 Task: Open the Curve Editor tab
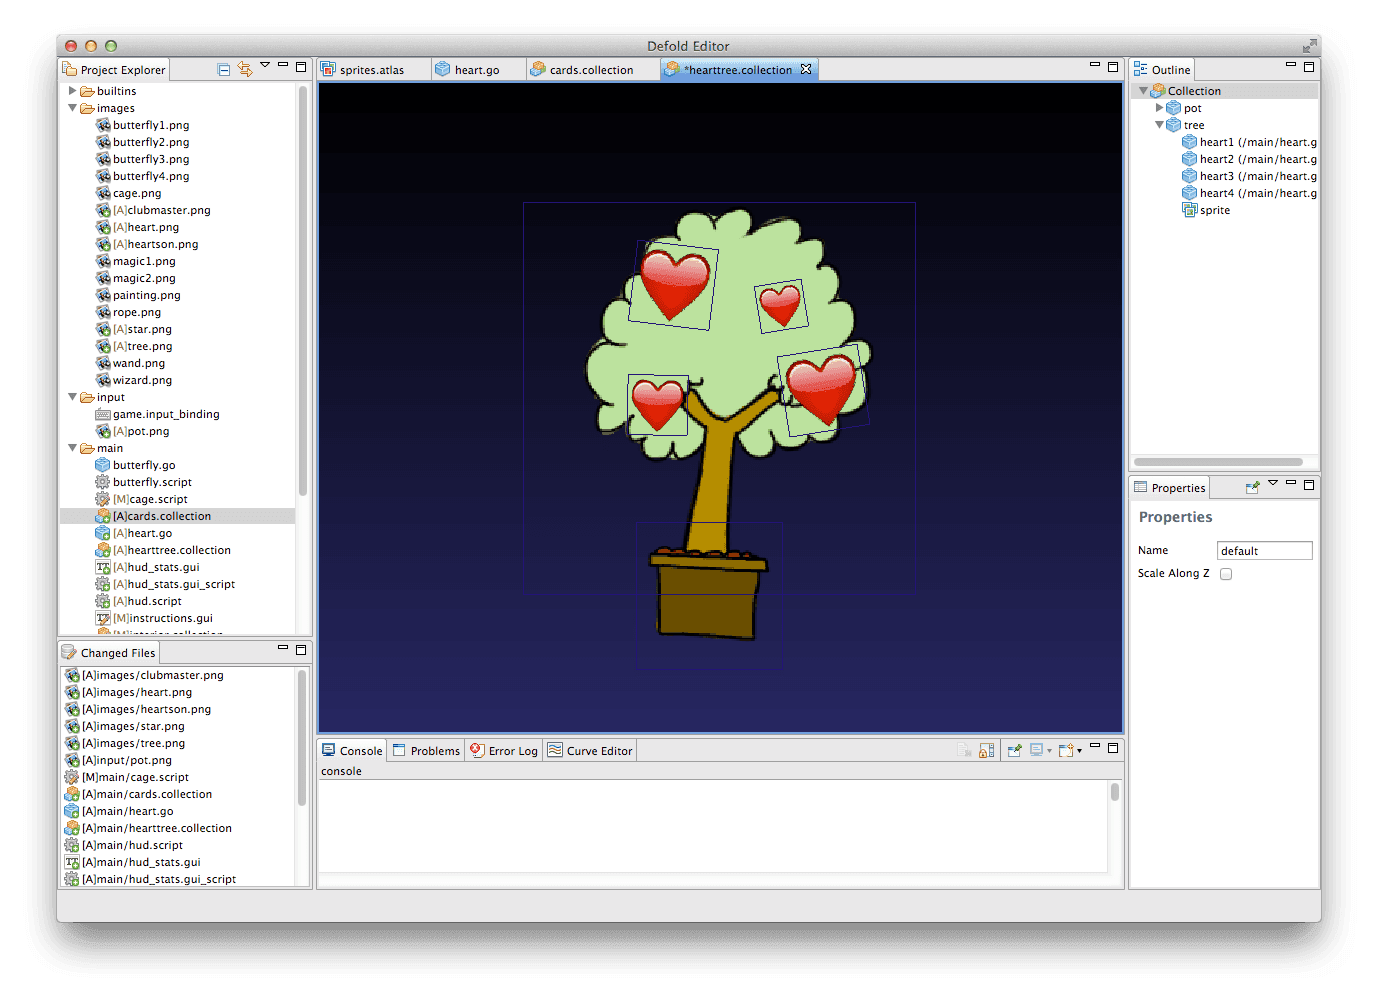(x=589, y=750)
